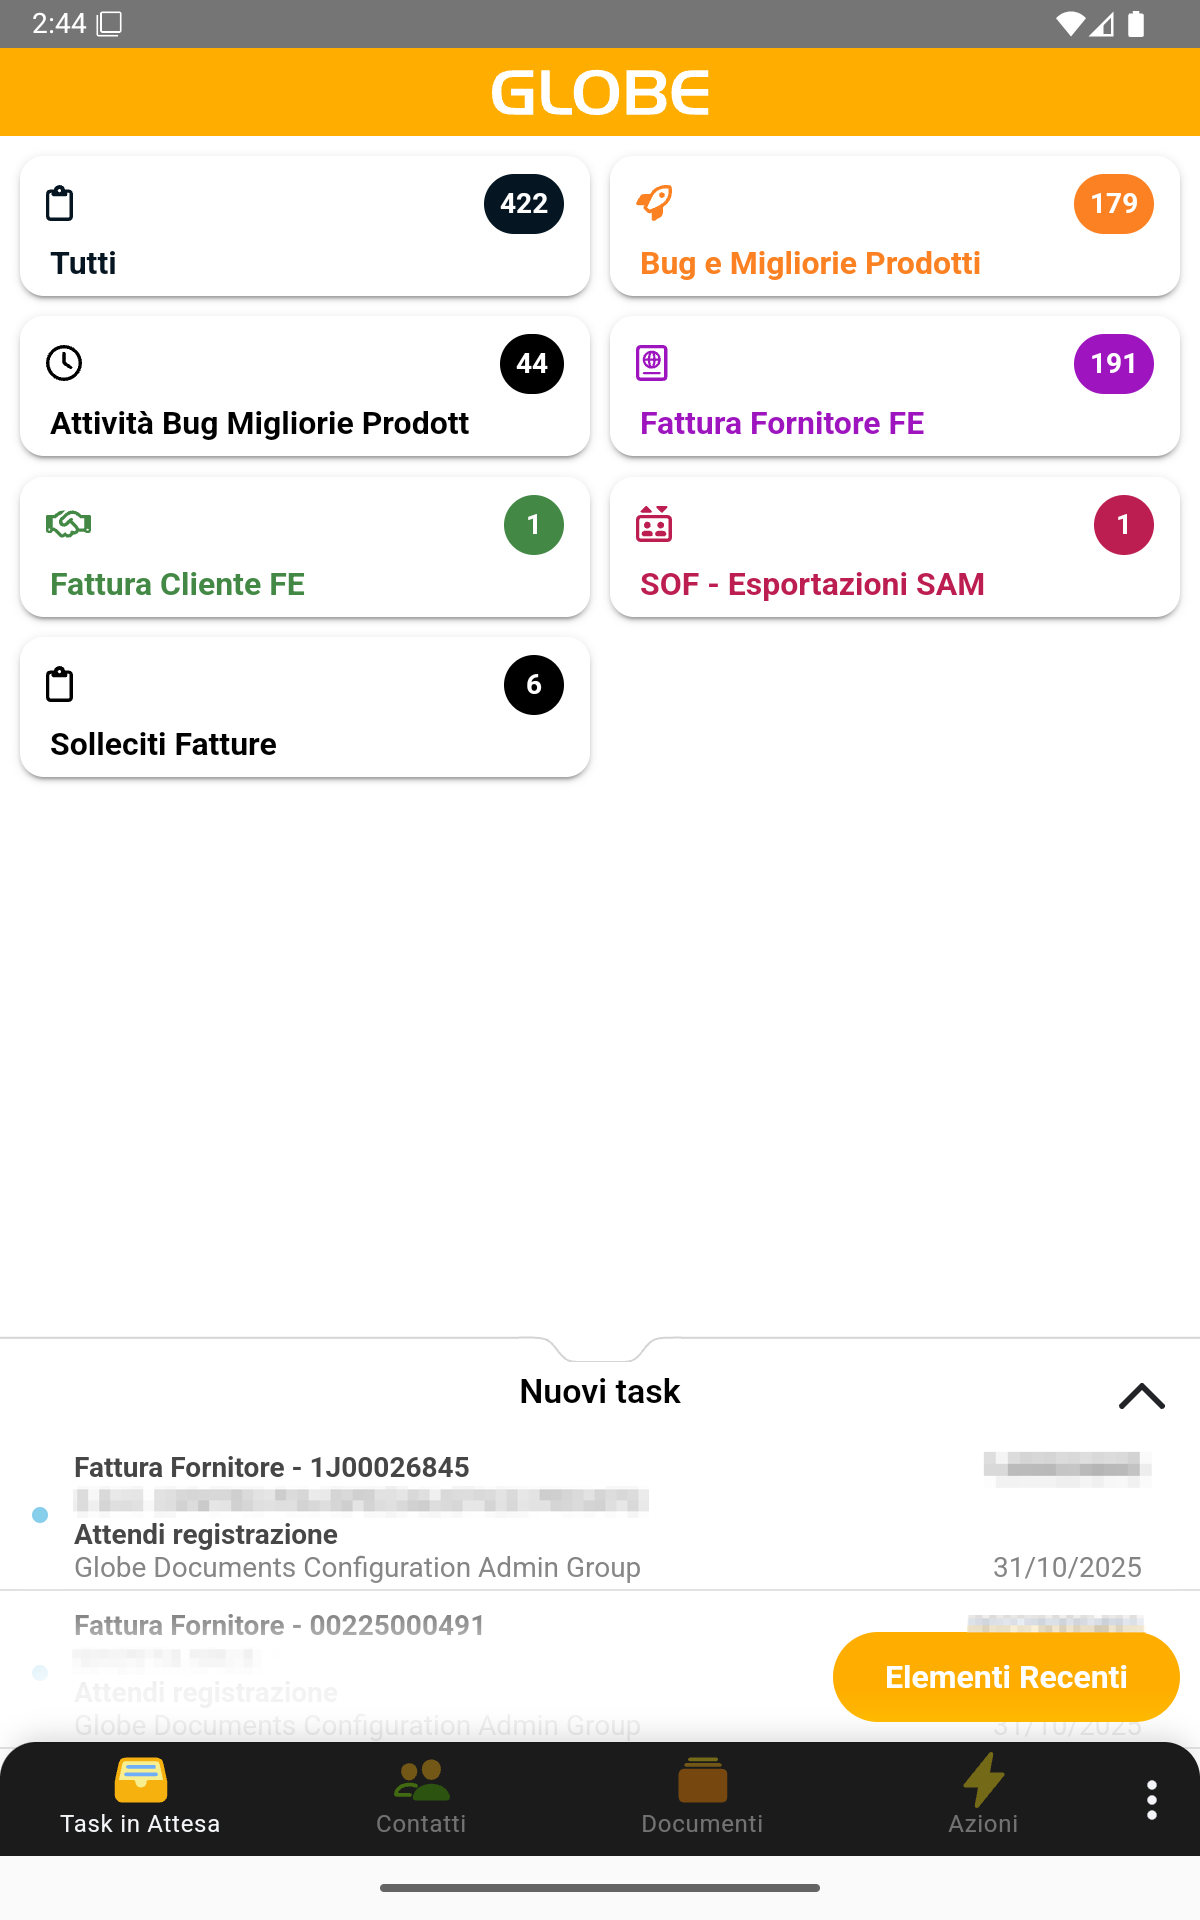The width and height of the screenshot is (1200, 1920).
Task: Select the Task in Attesa tab
Action: [x=140, y=1798]
